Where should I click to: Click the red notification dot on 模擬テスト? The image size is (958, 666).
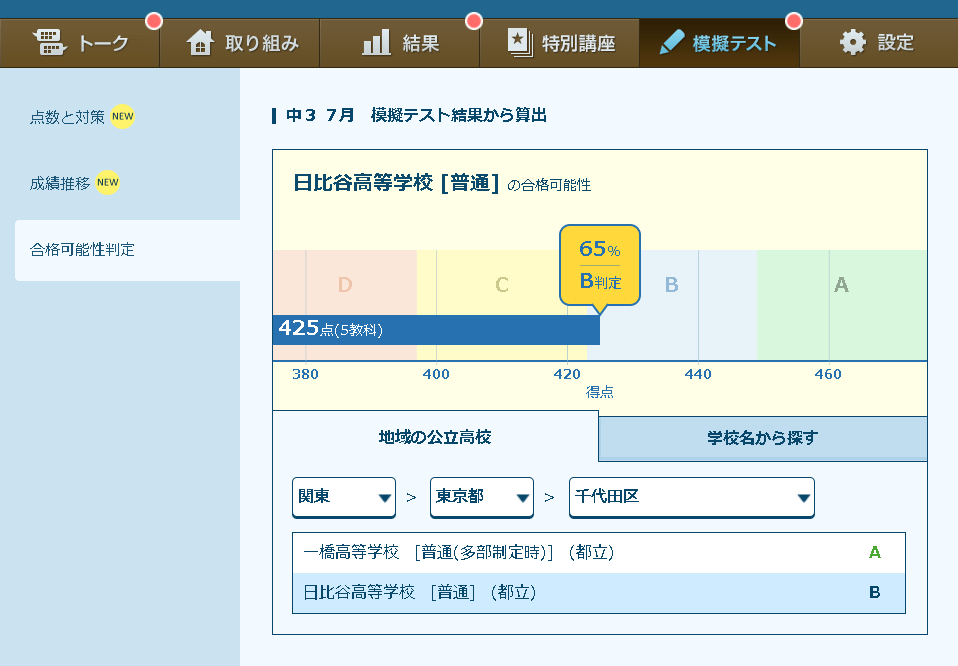coord(794,21)
